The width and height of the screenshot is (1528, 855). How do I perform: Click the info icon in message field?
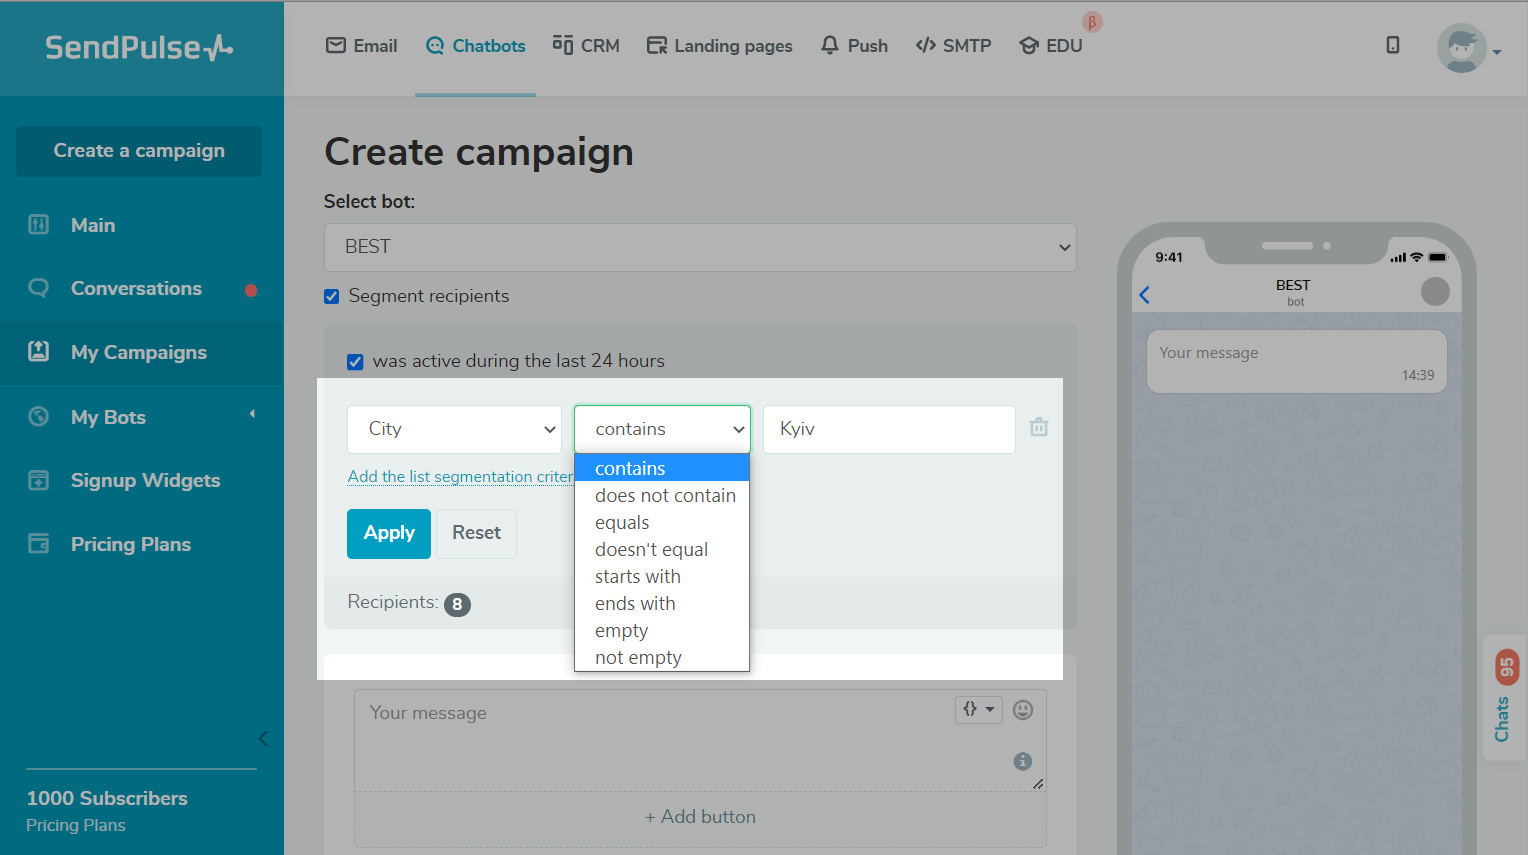1022,761
